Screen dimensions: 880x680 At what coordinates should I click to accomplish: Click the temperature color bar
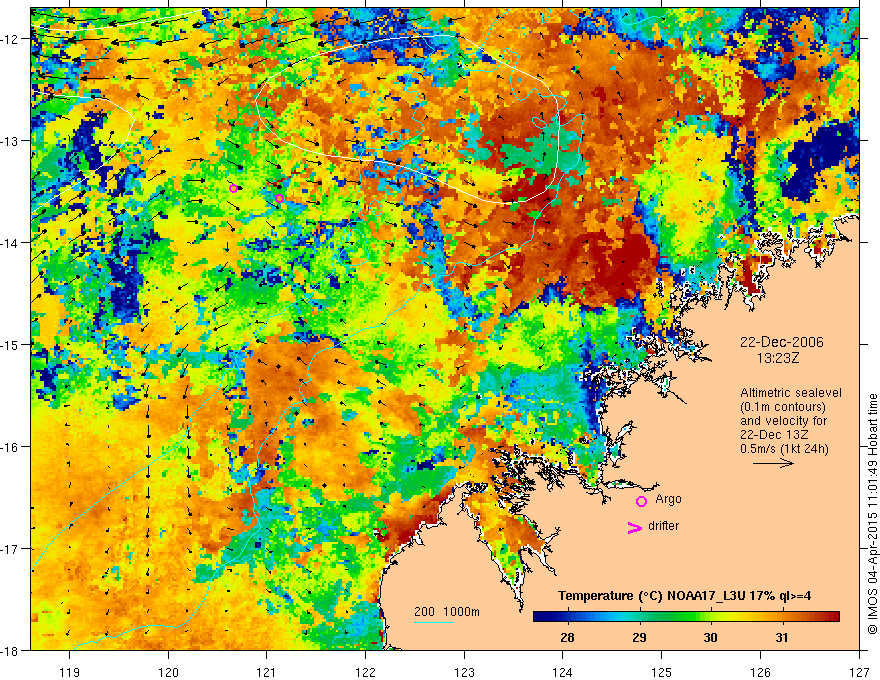tap(686, 617)
